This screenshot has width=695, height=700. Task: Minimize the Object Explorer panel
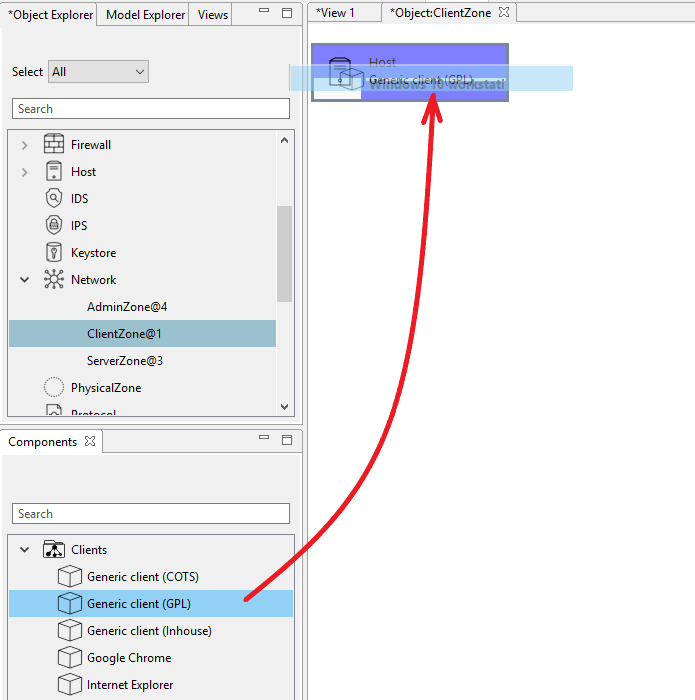pyautogui.click(x=264, y=11)
